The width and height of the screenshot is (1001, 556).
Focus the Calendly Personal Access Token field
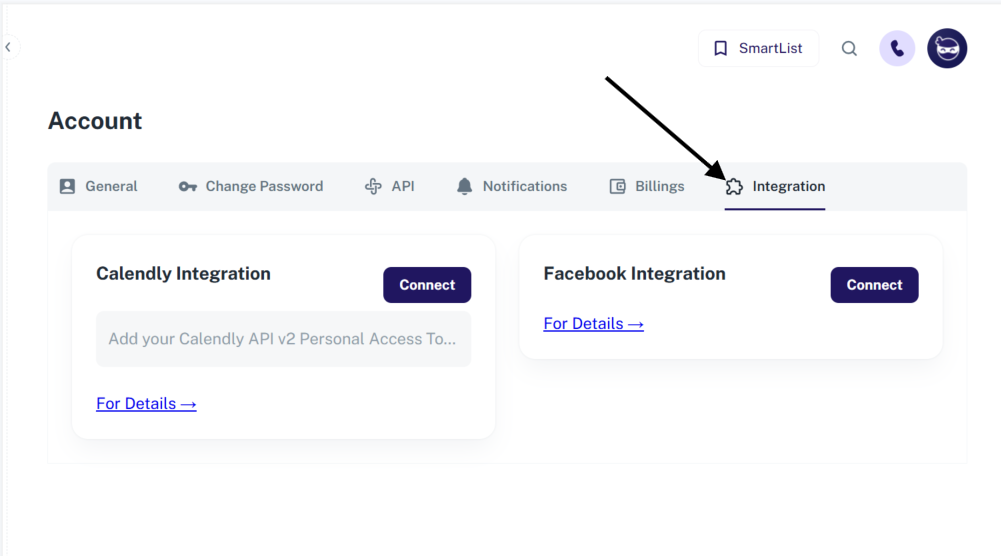pos(283,339)
